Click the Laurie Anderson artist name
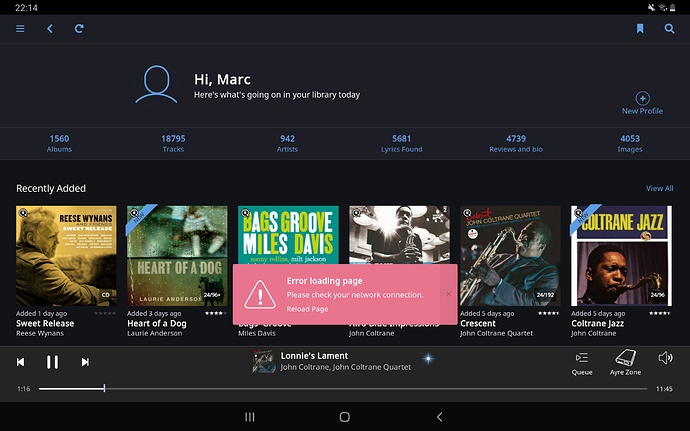 tap(154, 334)
